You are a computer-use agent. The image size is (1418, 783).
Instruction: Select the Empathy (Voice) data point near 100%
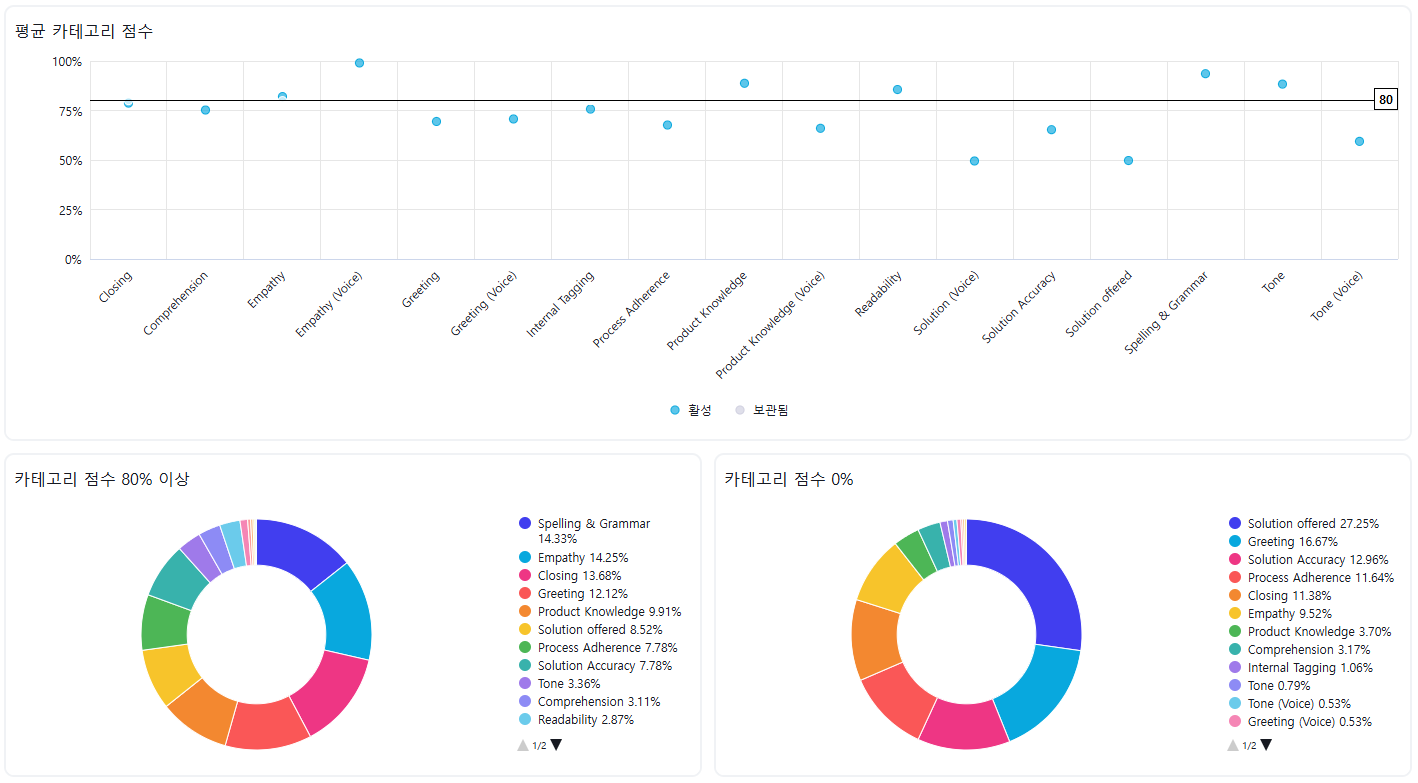coord(359,63)
